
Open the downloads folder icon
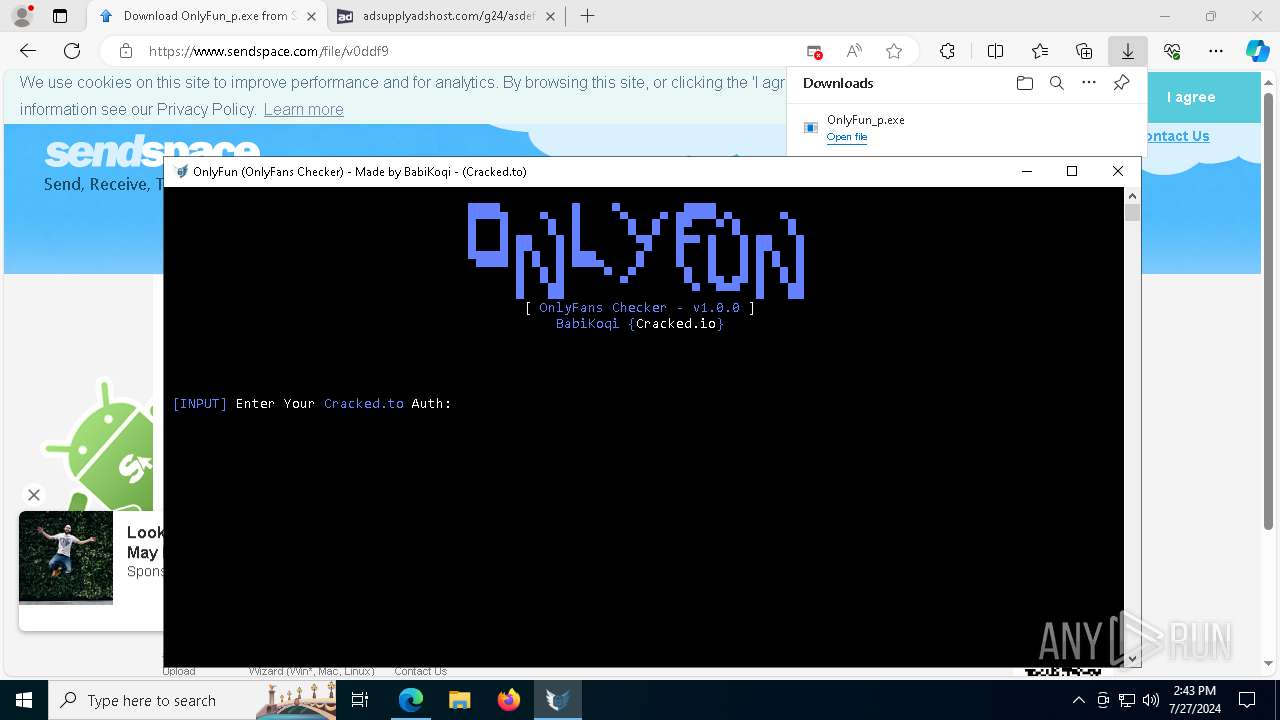(x=1024, y=83)
